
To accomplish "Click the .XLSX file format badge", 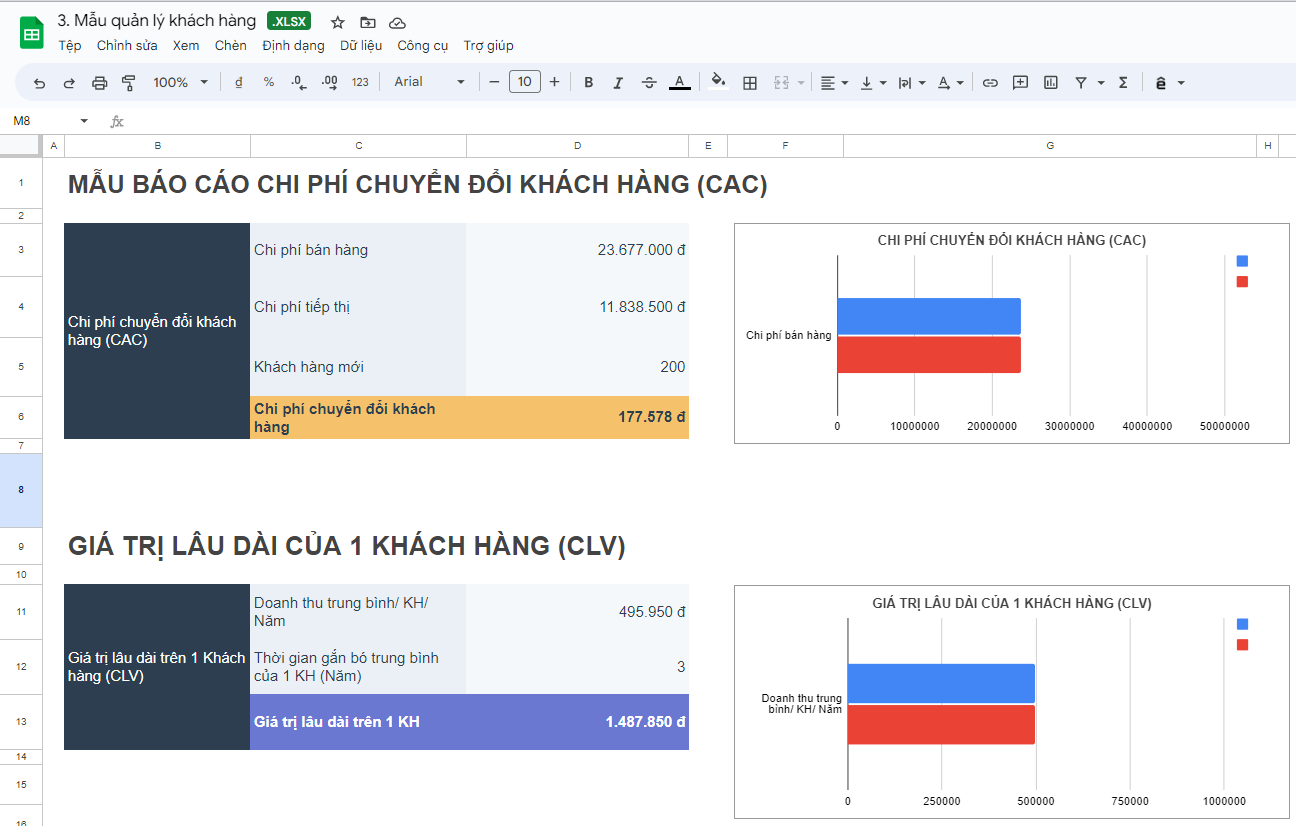I will (290, 21).
